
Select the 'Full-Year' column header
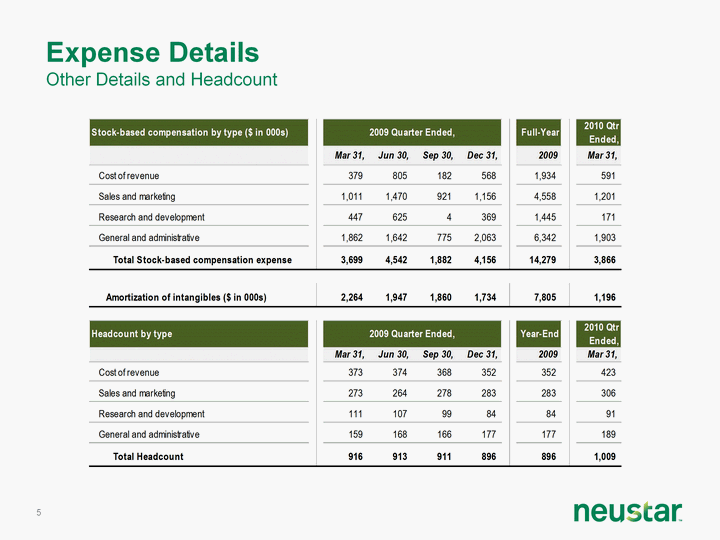[x=539, y=132]
